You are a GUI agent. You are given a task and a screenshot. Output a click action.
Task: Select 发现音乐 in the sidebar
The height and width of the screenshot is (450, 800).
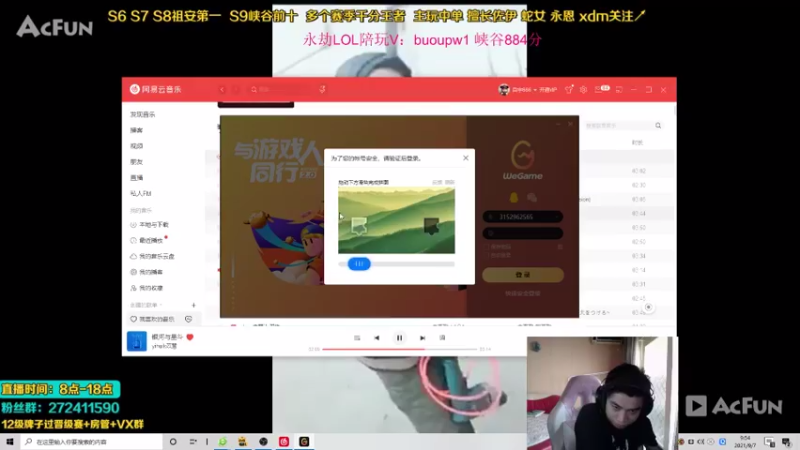(142, 114)
